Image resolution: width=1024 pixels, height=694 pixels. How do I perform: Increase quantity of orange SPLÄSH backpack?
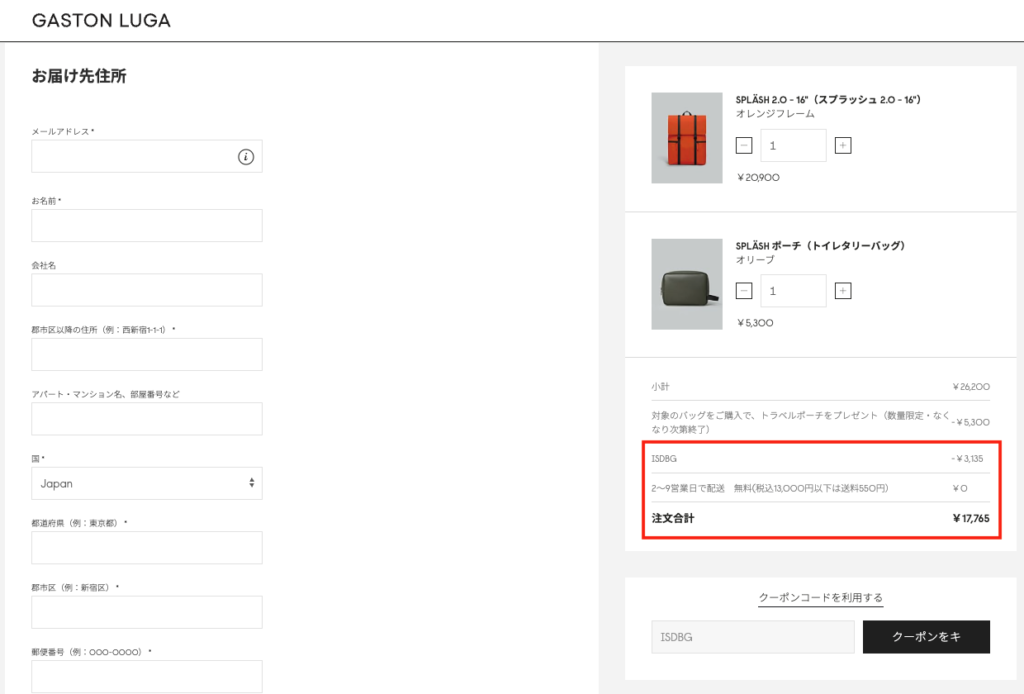click(843, 145)
